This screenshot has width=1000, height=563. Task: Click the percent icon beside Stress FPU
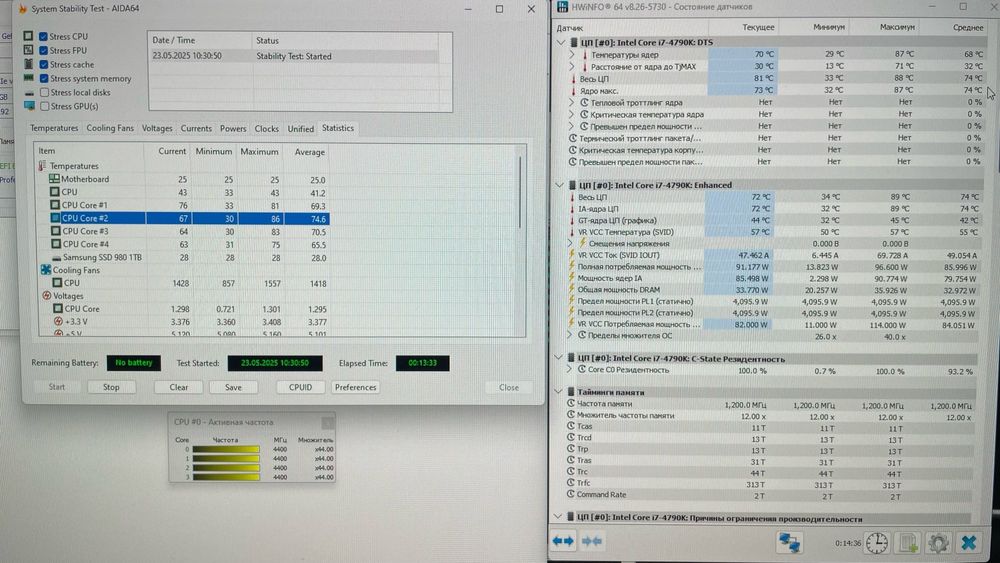pyautogui.click(x=28, y=50)
